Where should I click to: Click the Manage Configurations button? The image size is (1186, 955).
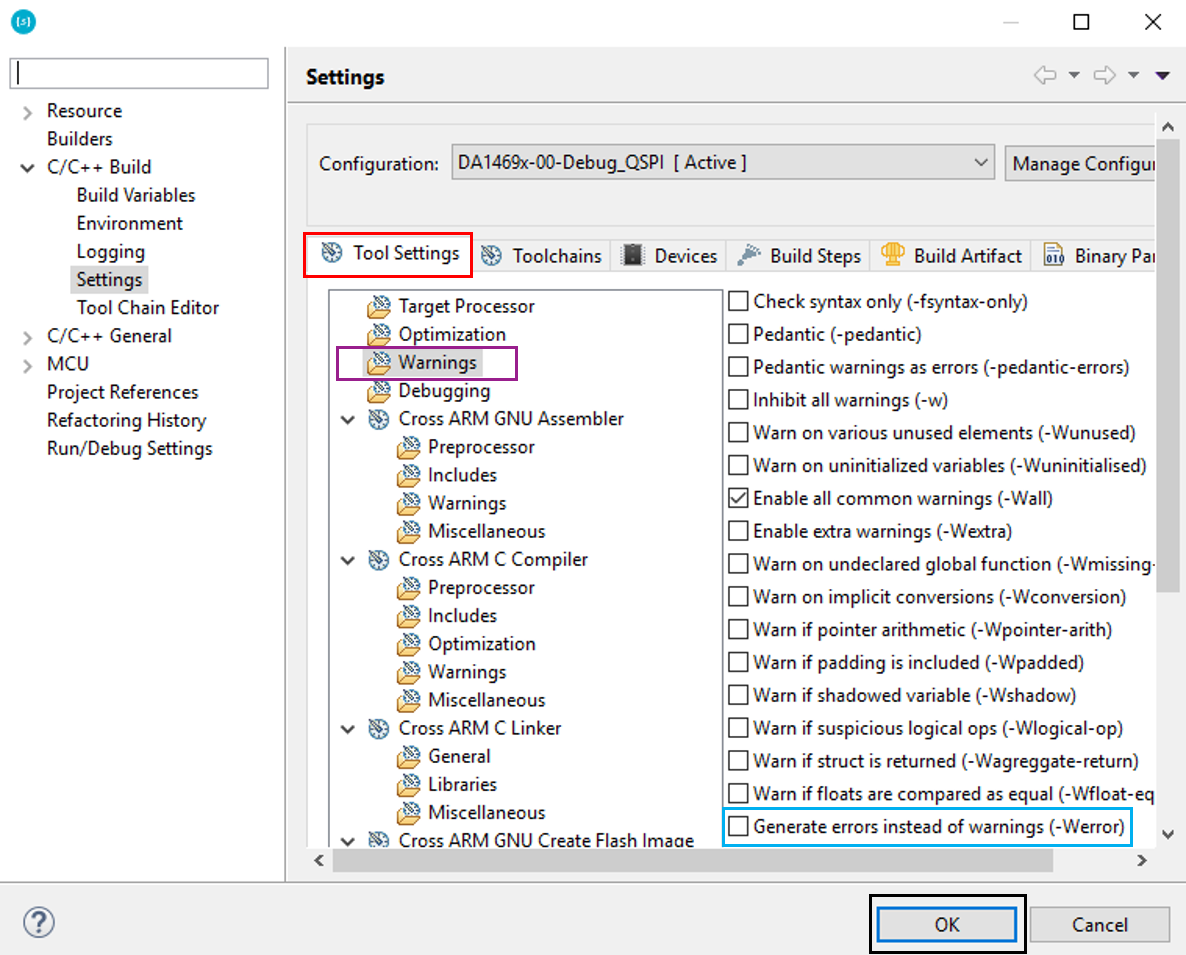coord(1080,163)
